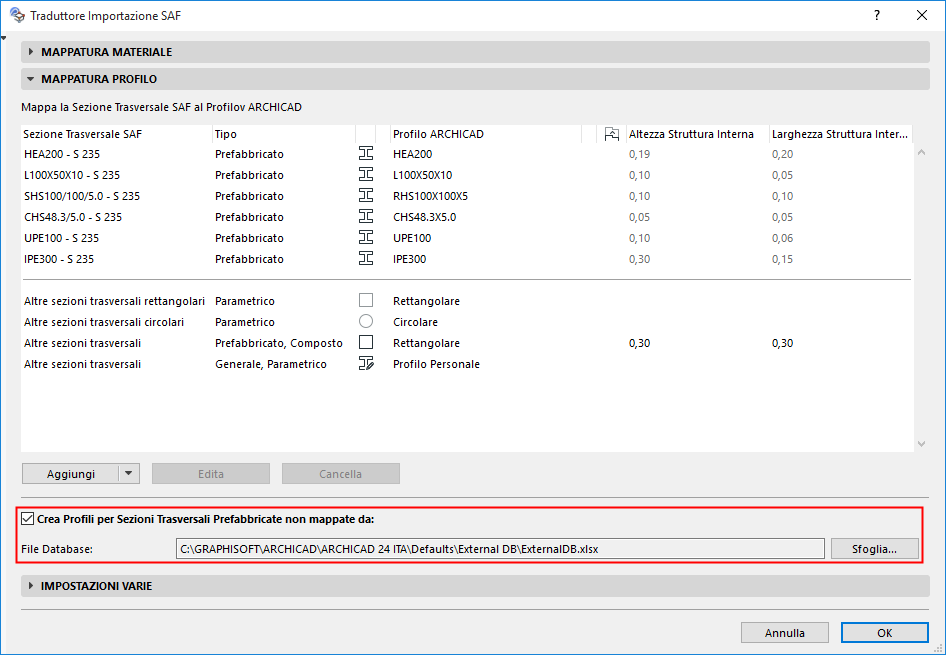946x655 pixels.
Task: Click the Profilo ARCHICAD column header
Action: pyautogui.click(x=486, y=134)
